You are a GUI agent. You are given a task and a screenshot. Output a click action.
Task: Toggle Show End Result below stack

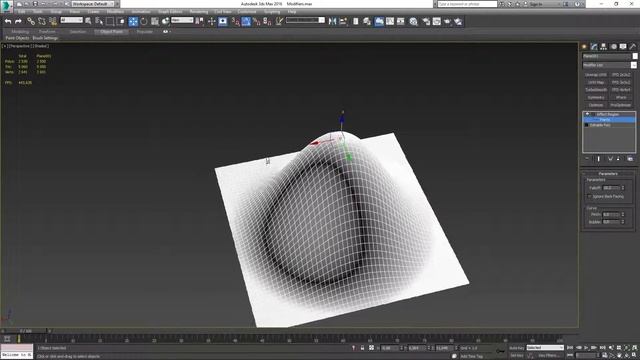(x=599, y=159)
